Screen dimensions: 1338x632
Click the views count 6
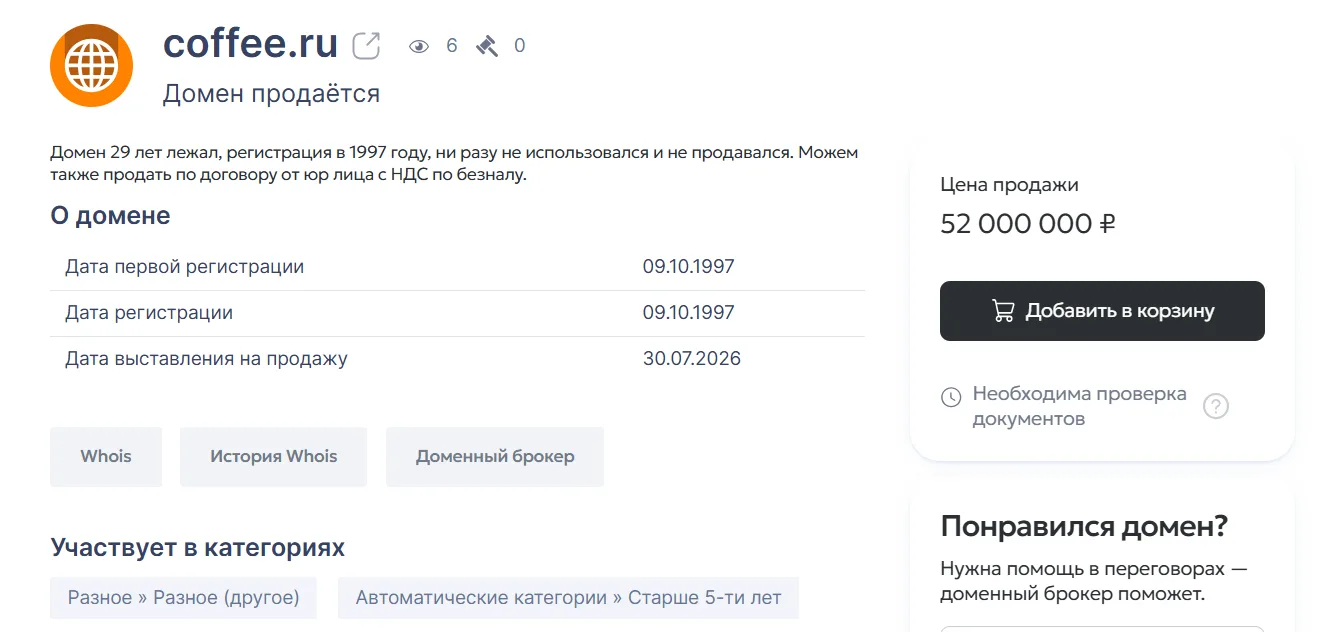point(452,46)
